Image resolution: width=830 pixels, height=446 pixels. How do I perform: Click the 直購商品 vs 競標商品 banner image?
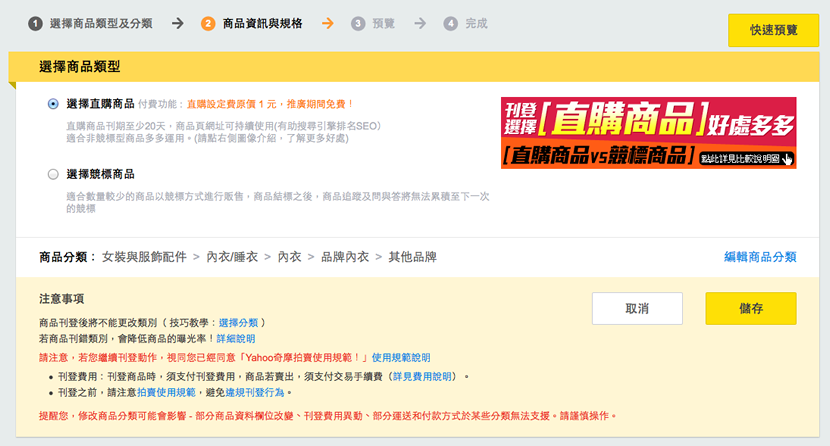[648, 132]
